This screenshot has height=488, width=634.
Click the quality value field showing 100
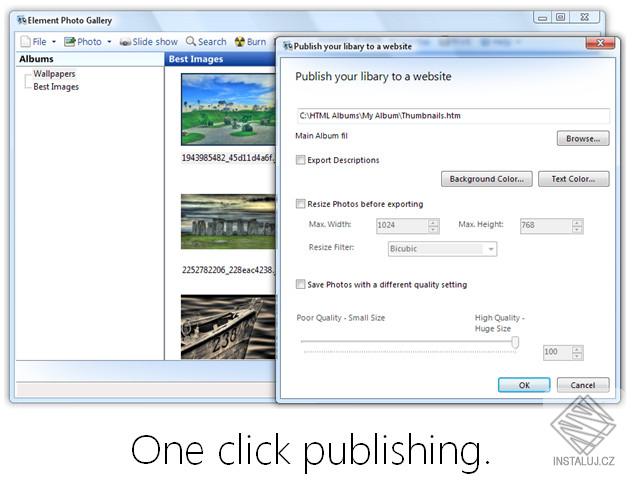(x=558, y=352)
